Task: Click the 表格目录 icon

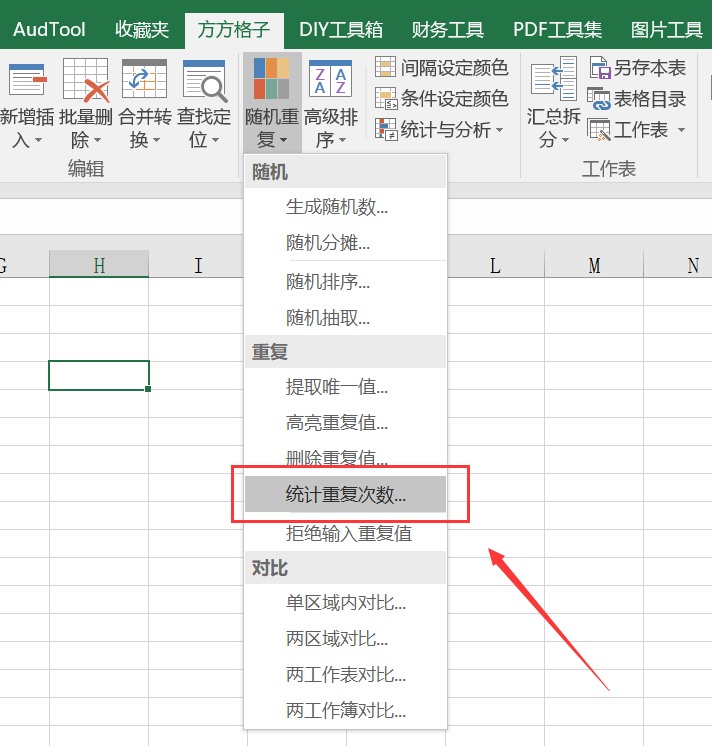Action: (599, 98)
